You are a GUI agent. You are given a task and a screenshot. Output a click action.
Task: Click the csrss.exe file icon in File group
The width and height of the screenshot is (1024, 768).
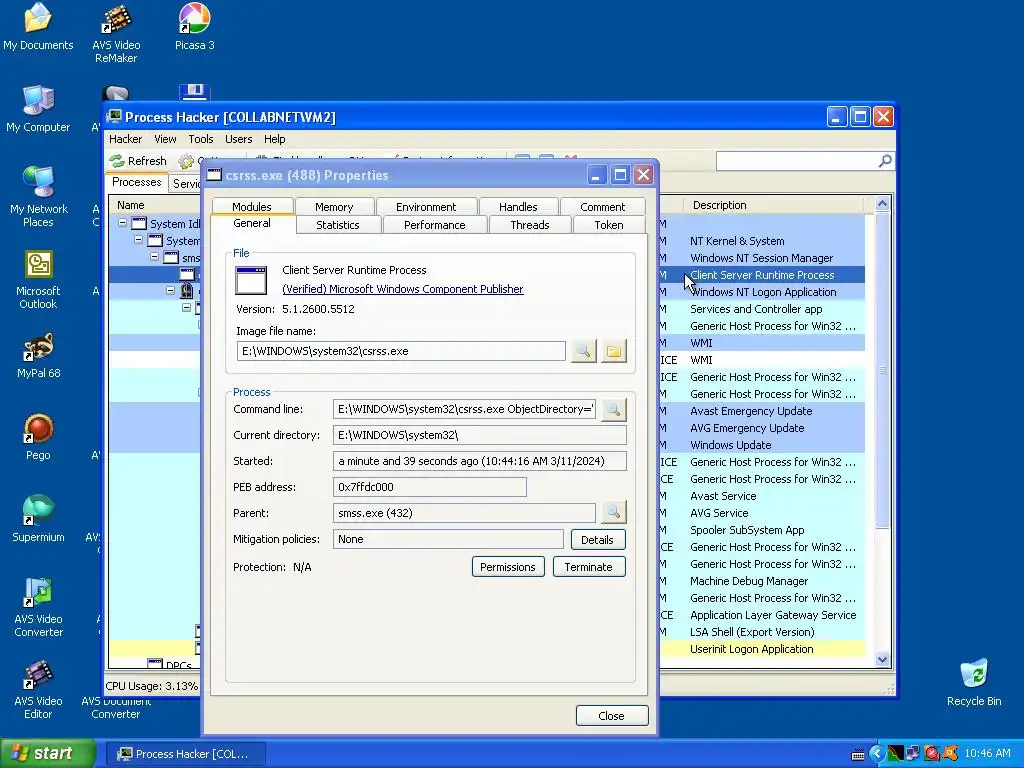(251, 281)
